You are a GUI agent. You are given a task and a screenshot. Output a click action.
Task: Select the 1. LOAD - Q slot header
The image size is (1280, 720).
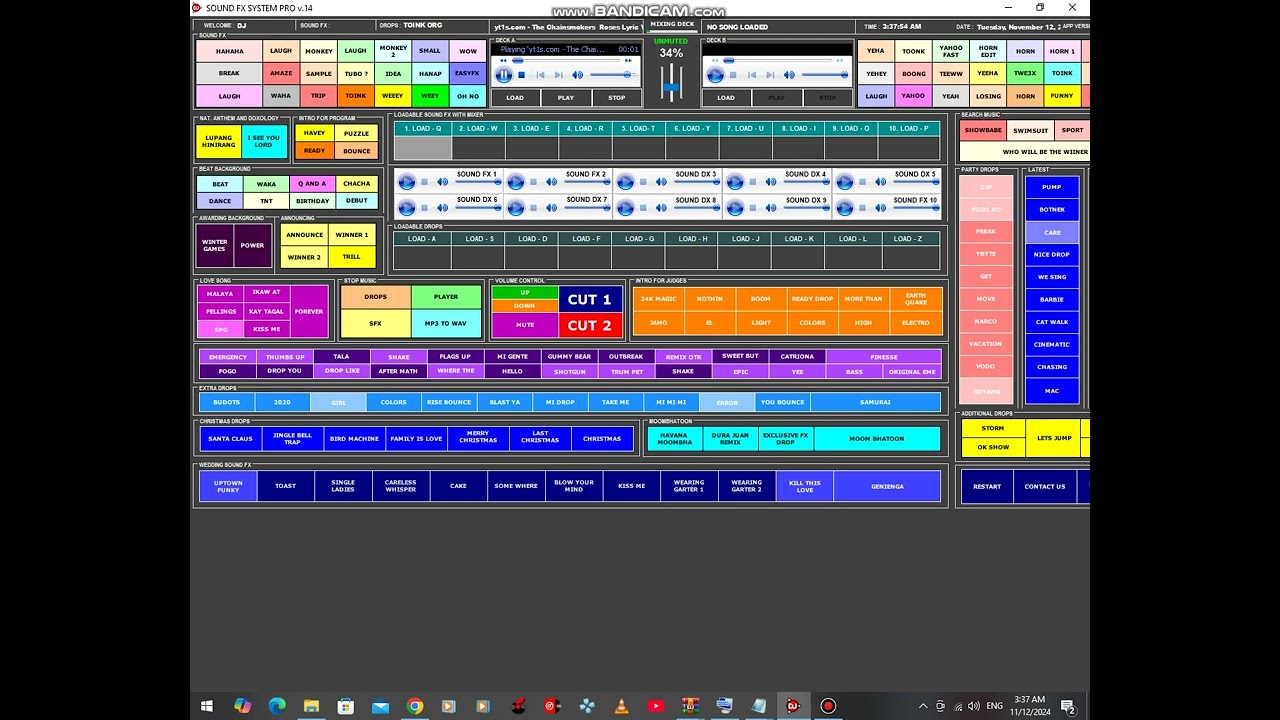[423, 128]
